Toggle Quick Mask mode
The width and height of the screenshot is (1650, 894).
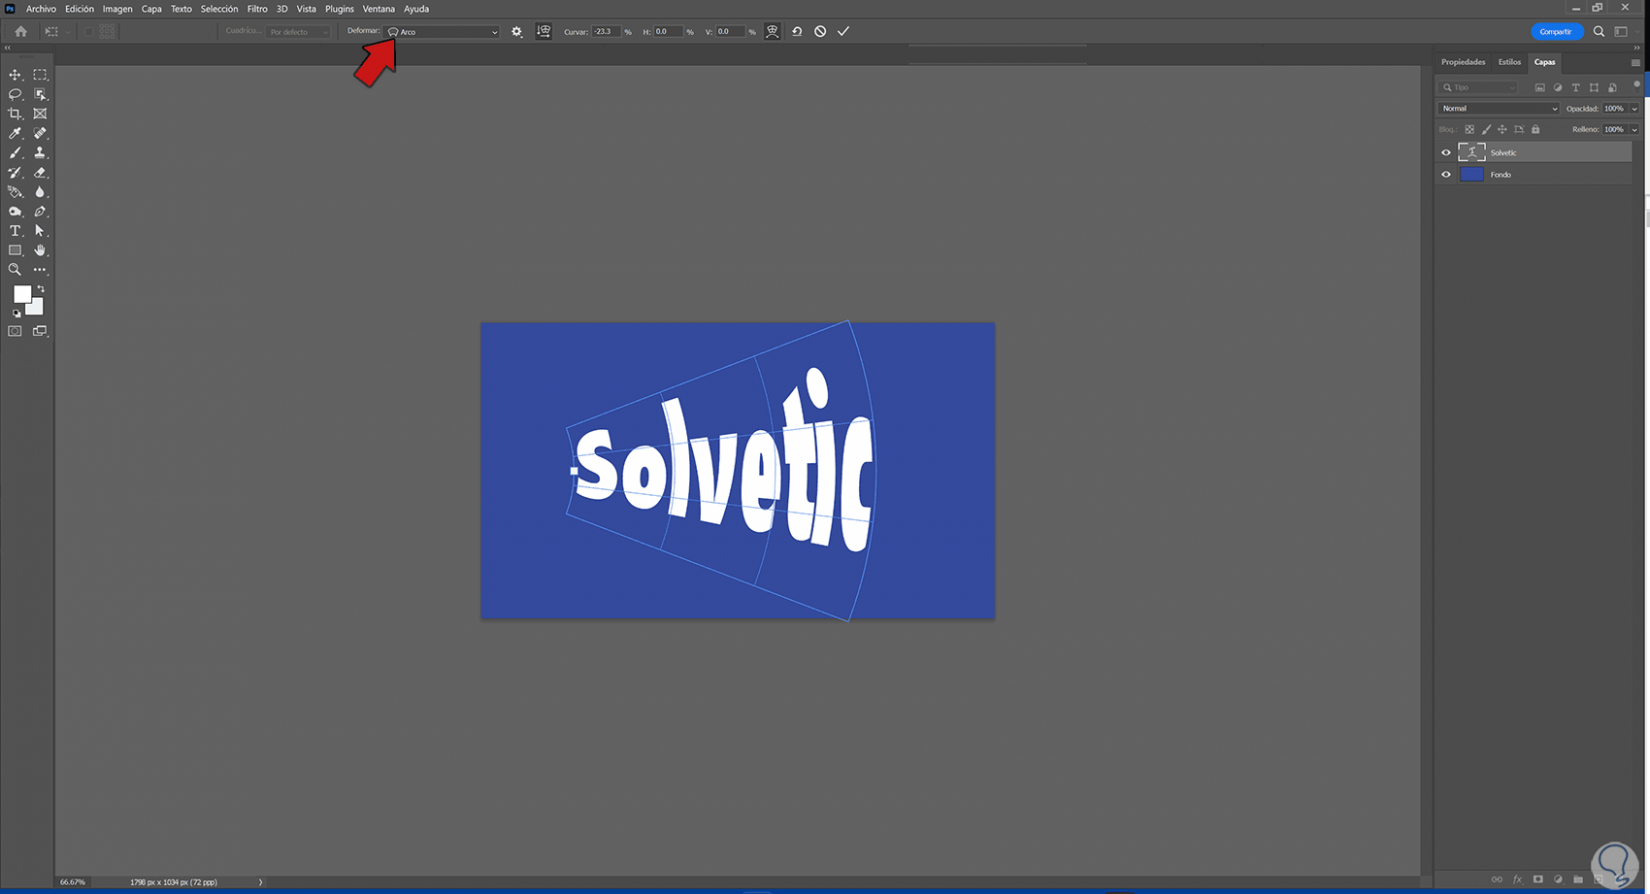click(15, 331)
